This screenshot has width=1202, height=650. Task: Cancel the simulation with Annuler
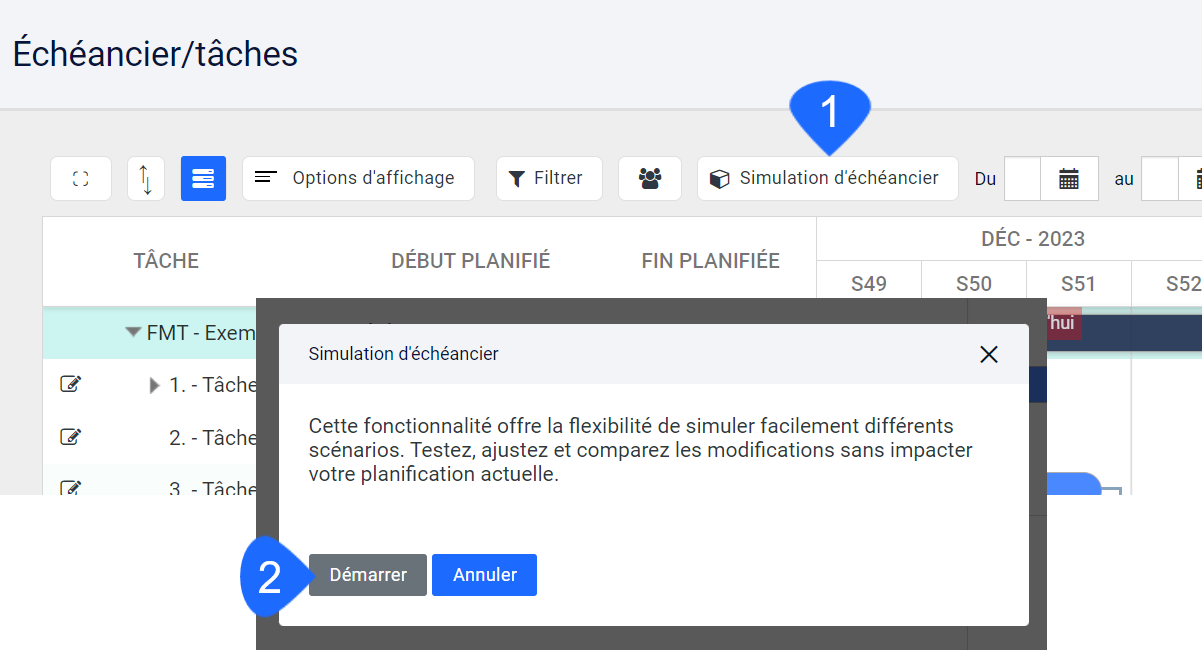tap(484, 574)
